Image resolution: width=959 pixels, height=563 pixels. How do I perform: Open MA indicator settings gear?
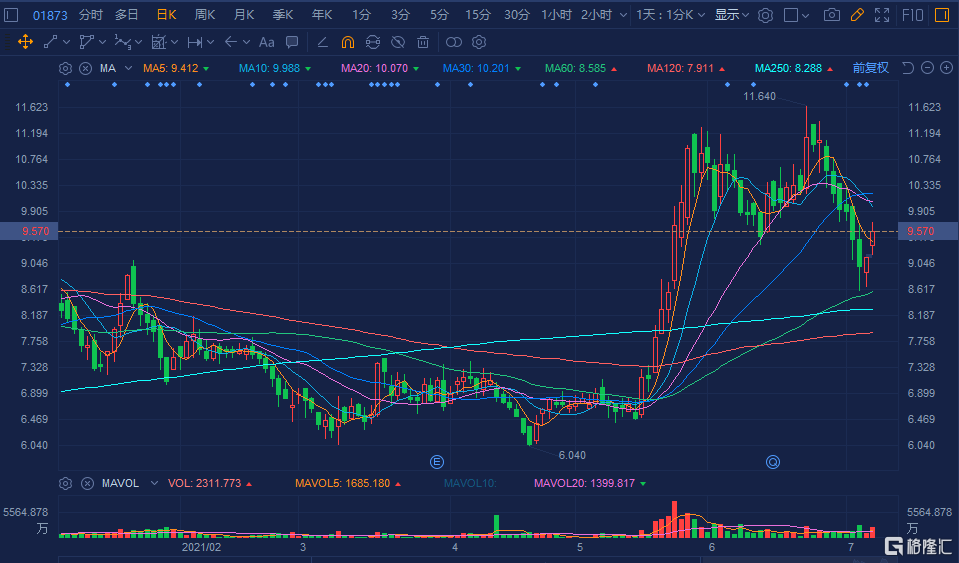[x=65, y=68]
